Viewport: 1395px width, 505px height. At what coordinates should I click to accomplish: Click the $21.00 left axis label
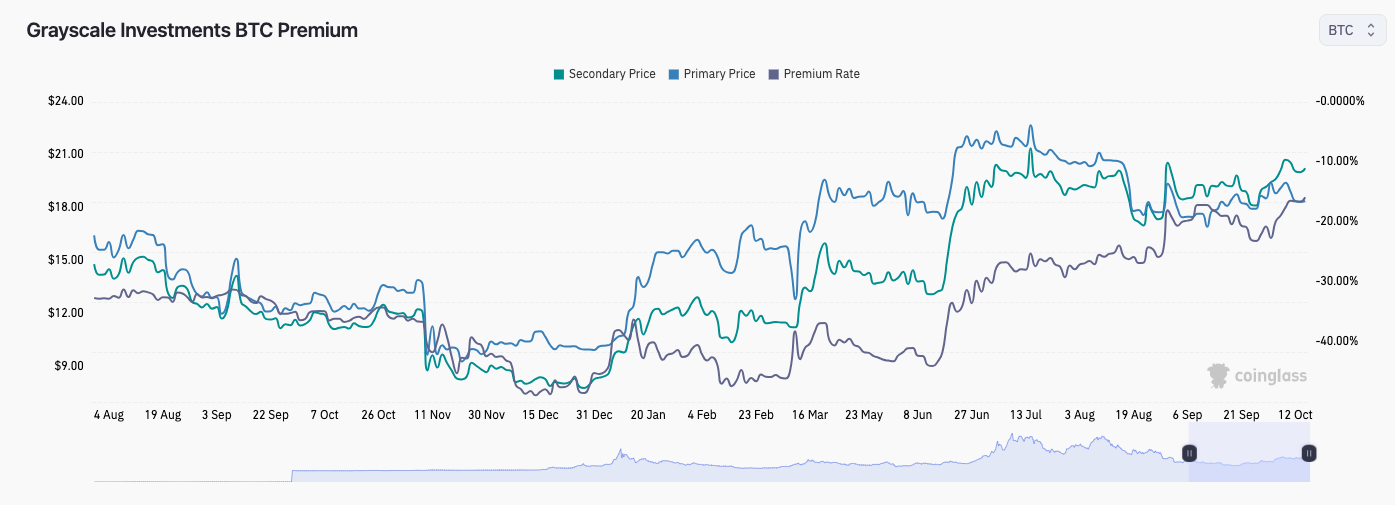coord(65,154)
